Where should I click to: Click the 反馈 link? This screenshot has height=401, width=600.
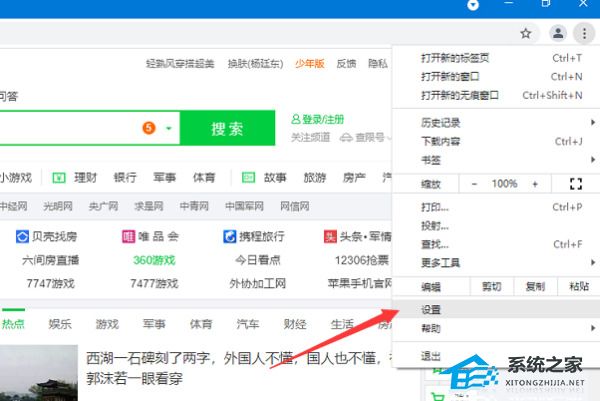(346, 64)
